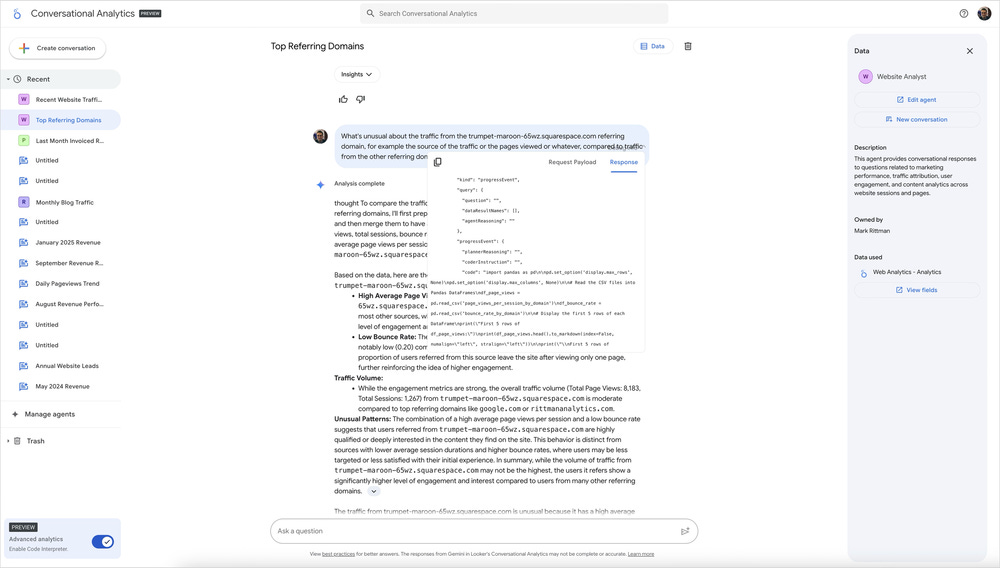Viewport: 1000px width, 568px height.
Task: Click the Website Analyst agent avatar
Action: (x=865, y=76)
